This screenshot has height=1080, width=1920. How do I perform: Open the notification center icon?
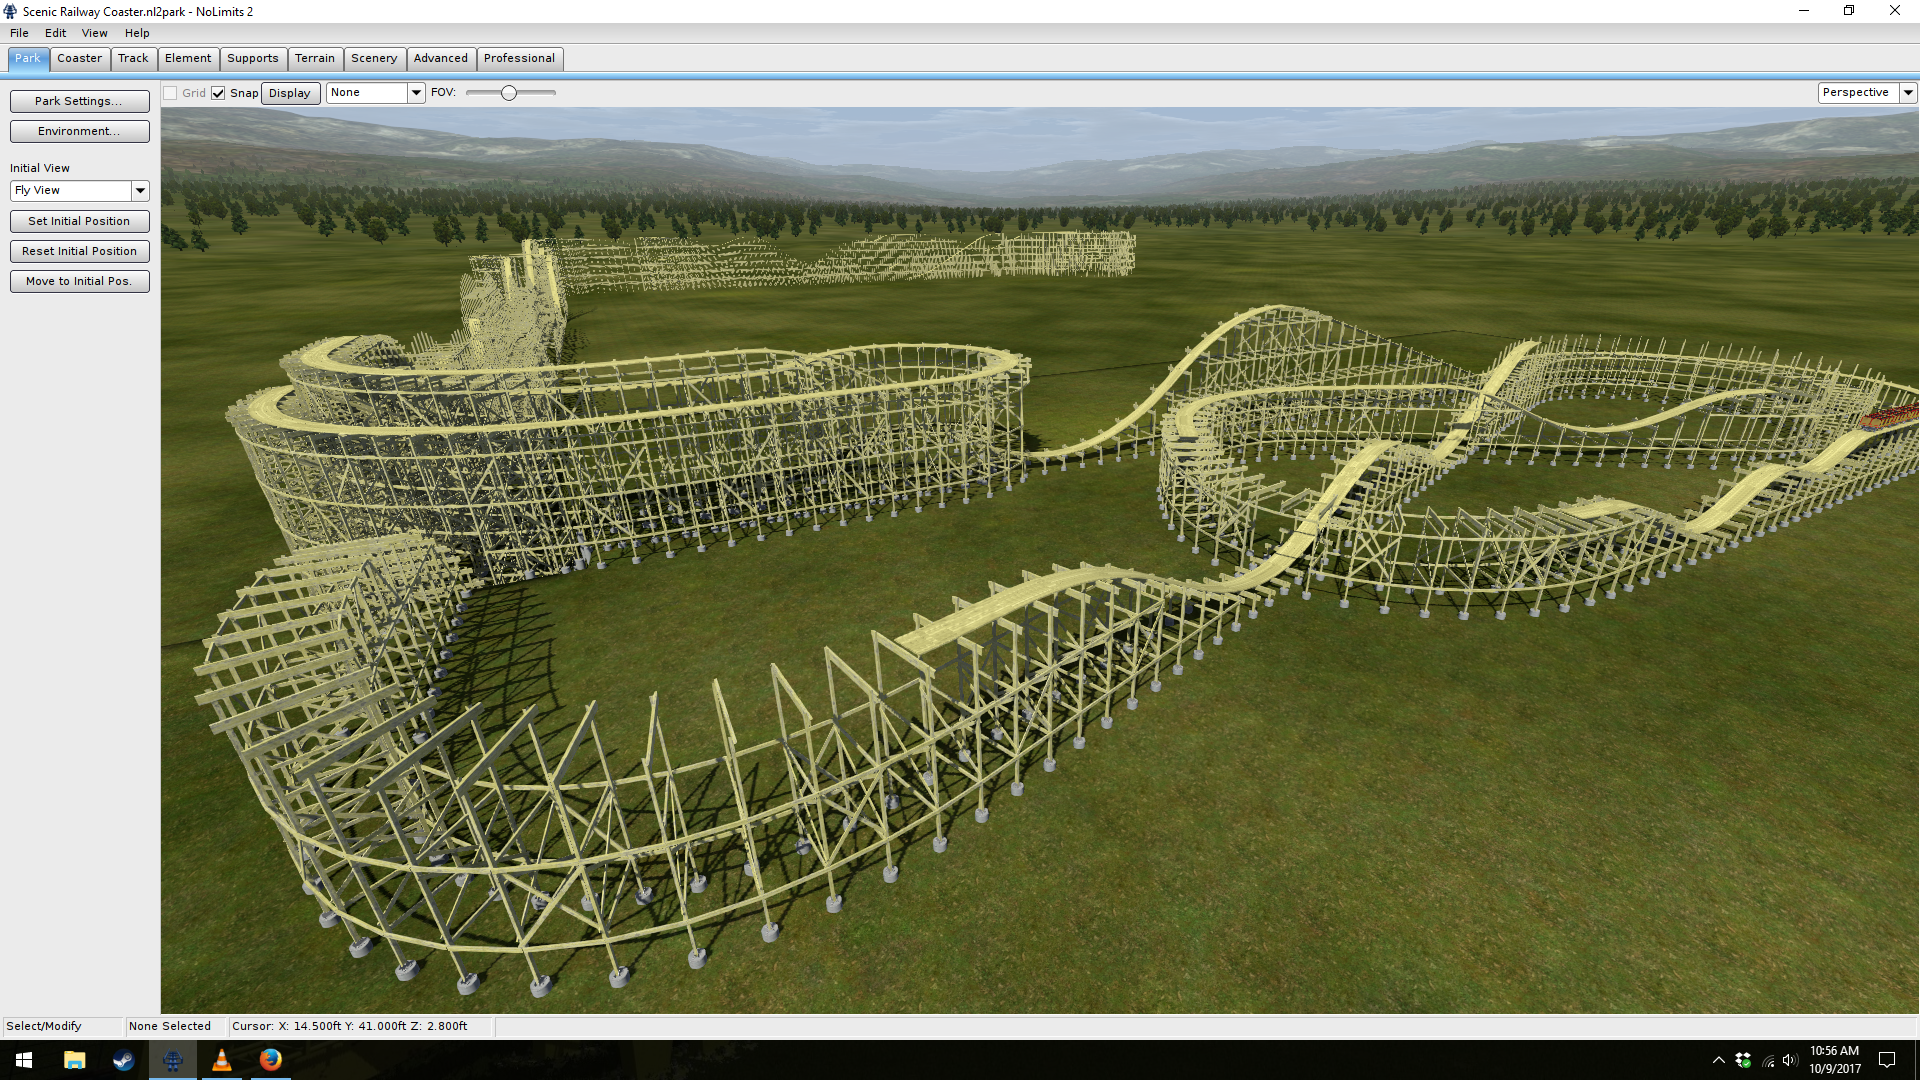tap(1887, 1060)
